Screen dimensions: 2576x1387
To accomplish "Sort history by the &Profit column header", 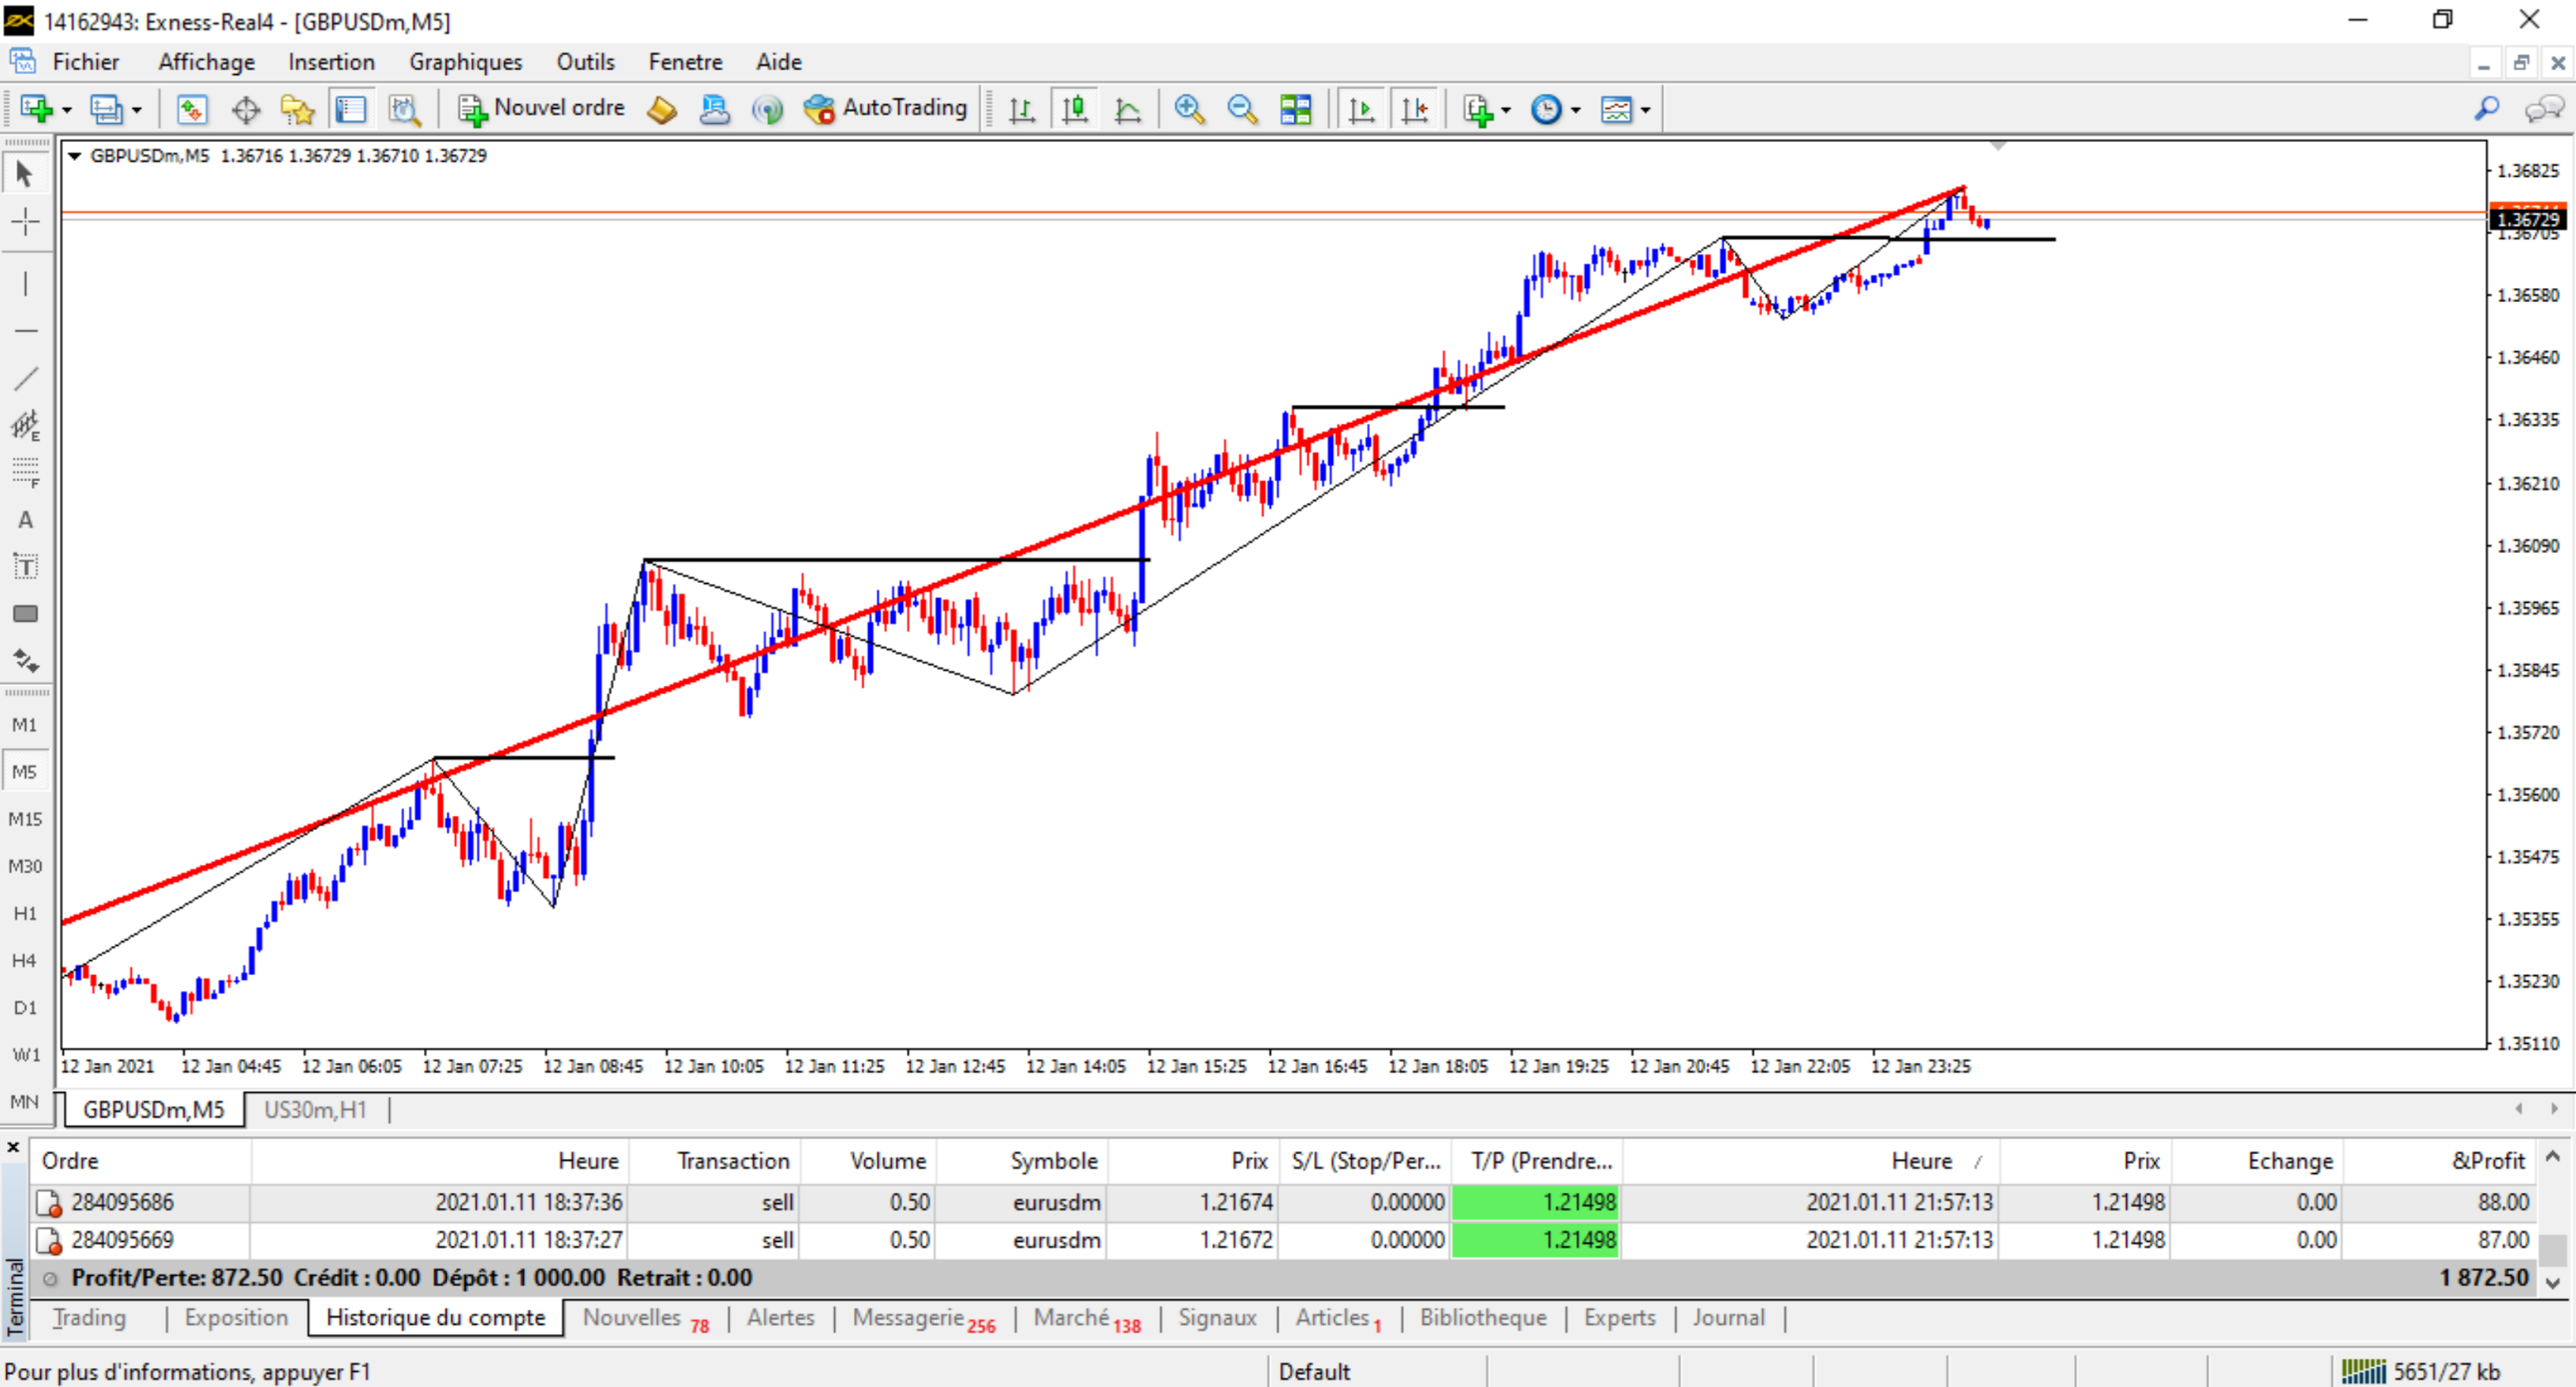I will [2488, 1161].
